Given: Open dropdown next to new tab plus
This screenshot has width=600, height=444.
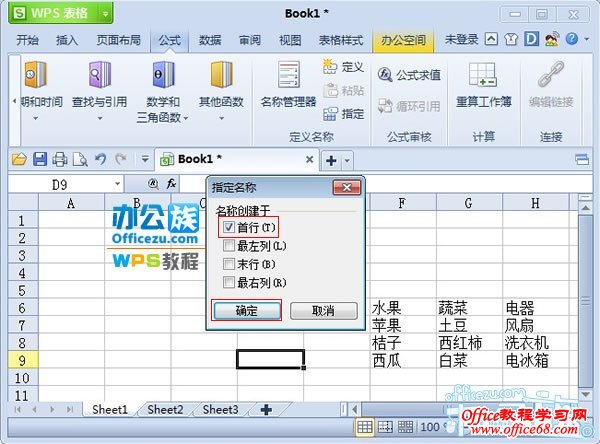Looking at the screenshot, I should pyautogui.click(x=347, y=160).
